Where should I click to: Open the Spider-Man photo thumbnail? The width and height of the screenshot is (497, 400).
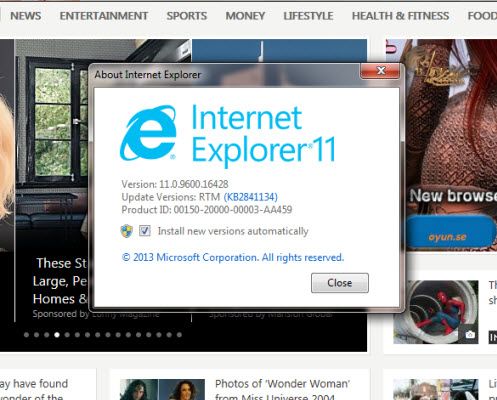436,312
